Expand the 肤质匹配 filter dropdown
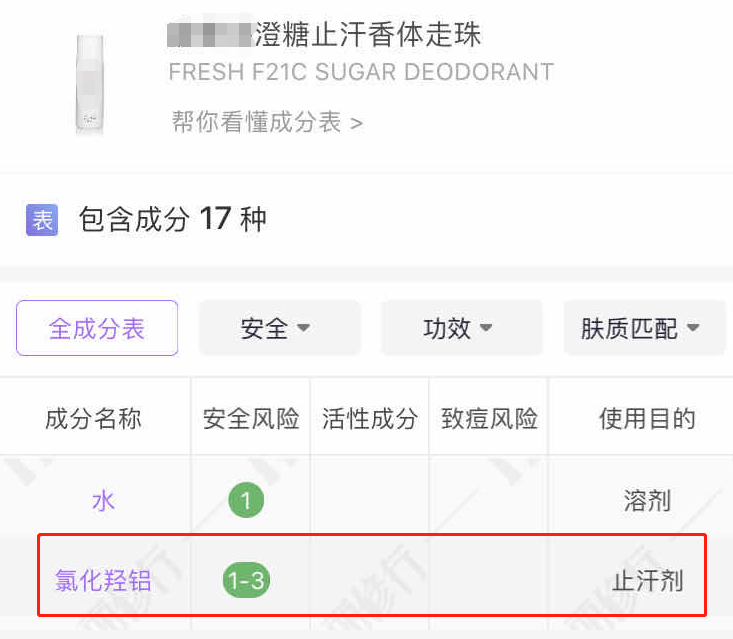The height and width of the screenshot is (639, 733). pyautogui.click(x=643, y=328)
